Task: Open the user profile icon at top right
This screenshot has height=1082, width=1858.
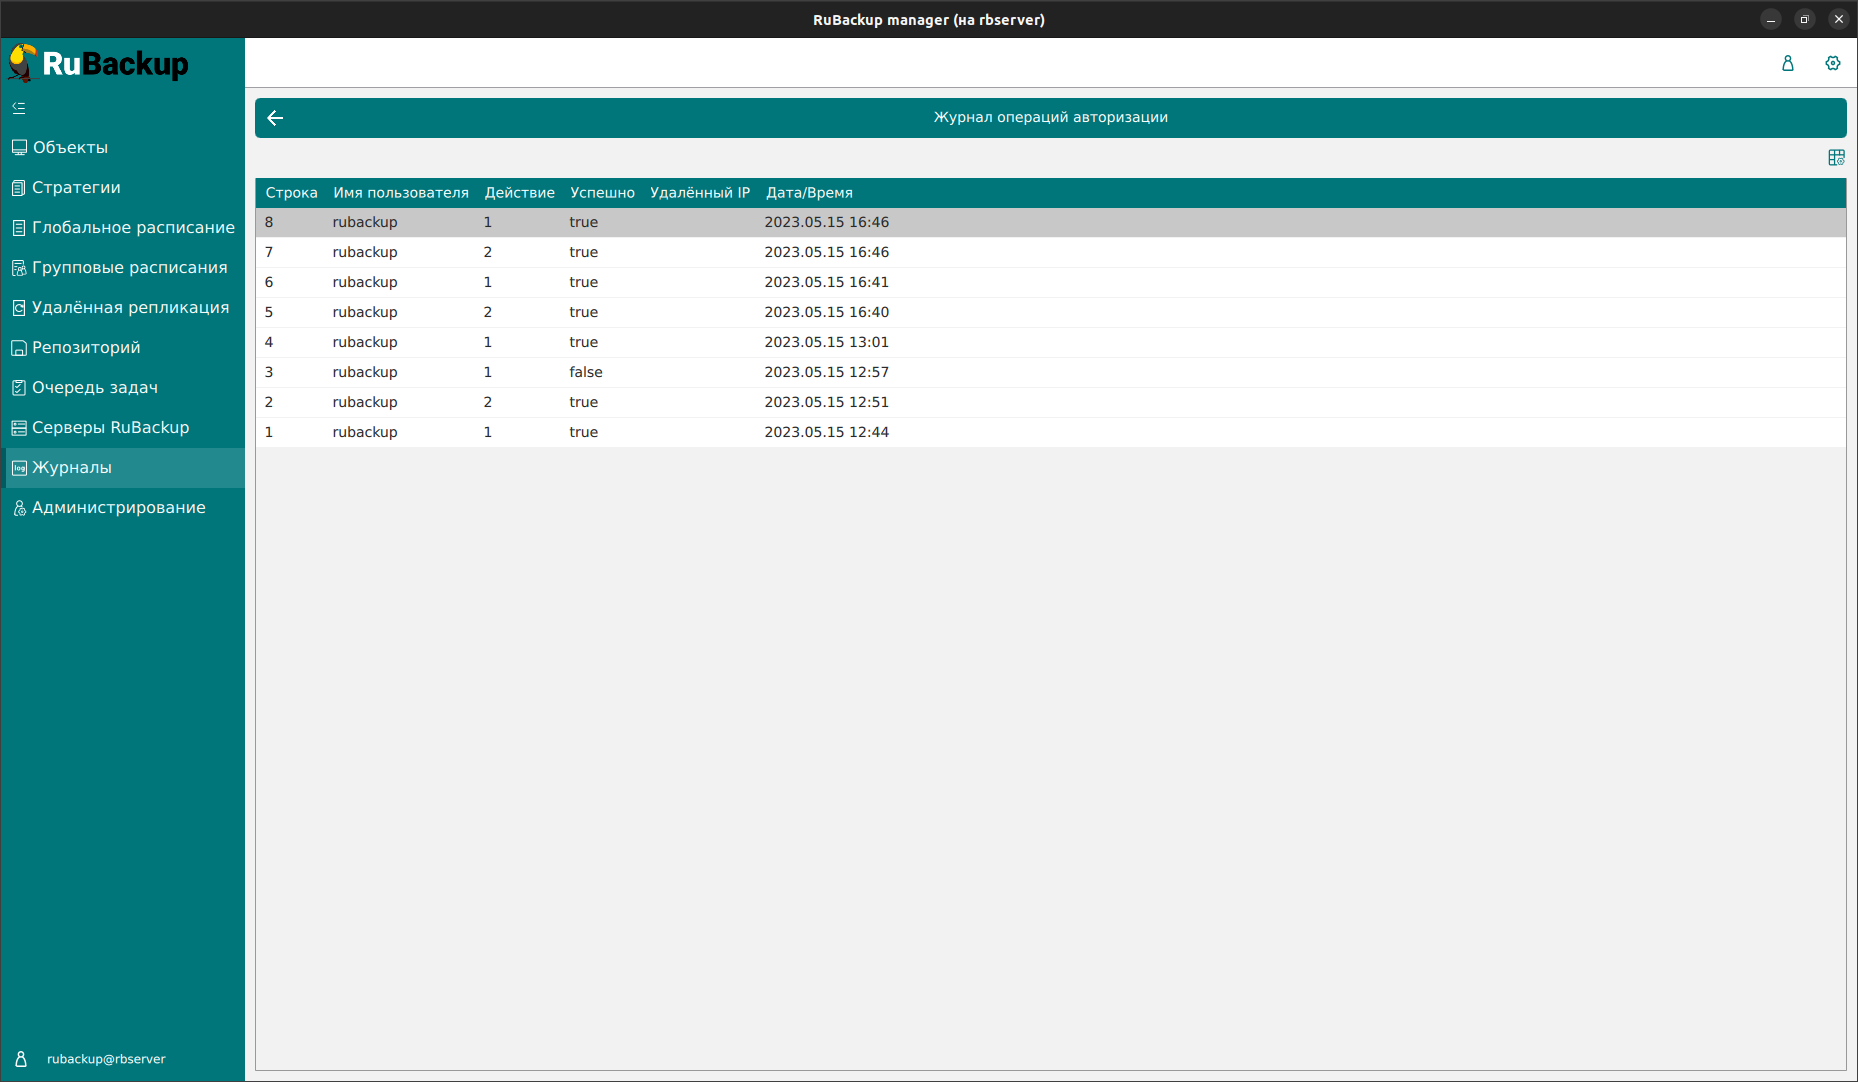Action: tap(1788, 63)
